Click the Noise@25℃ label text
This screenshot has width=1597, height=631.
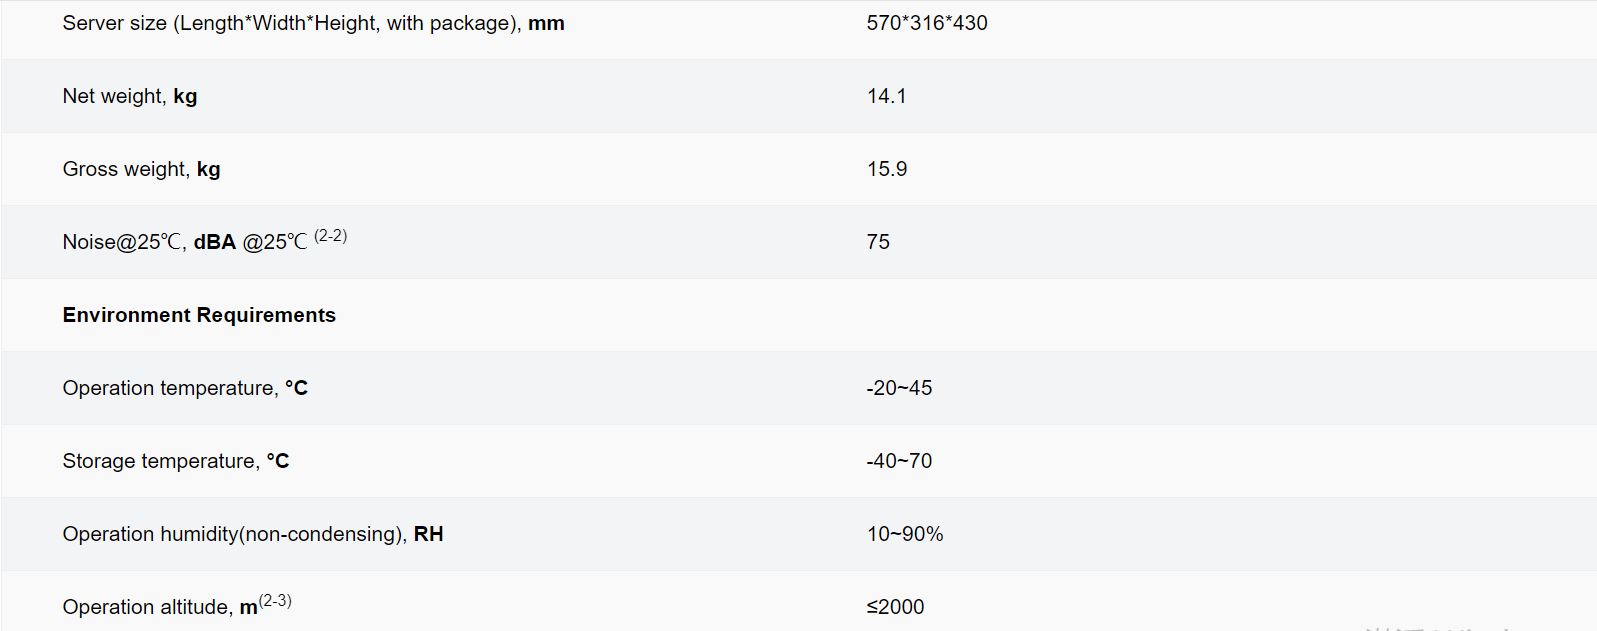[124, 242]
